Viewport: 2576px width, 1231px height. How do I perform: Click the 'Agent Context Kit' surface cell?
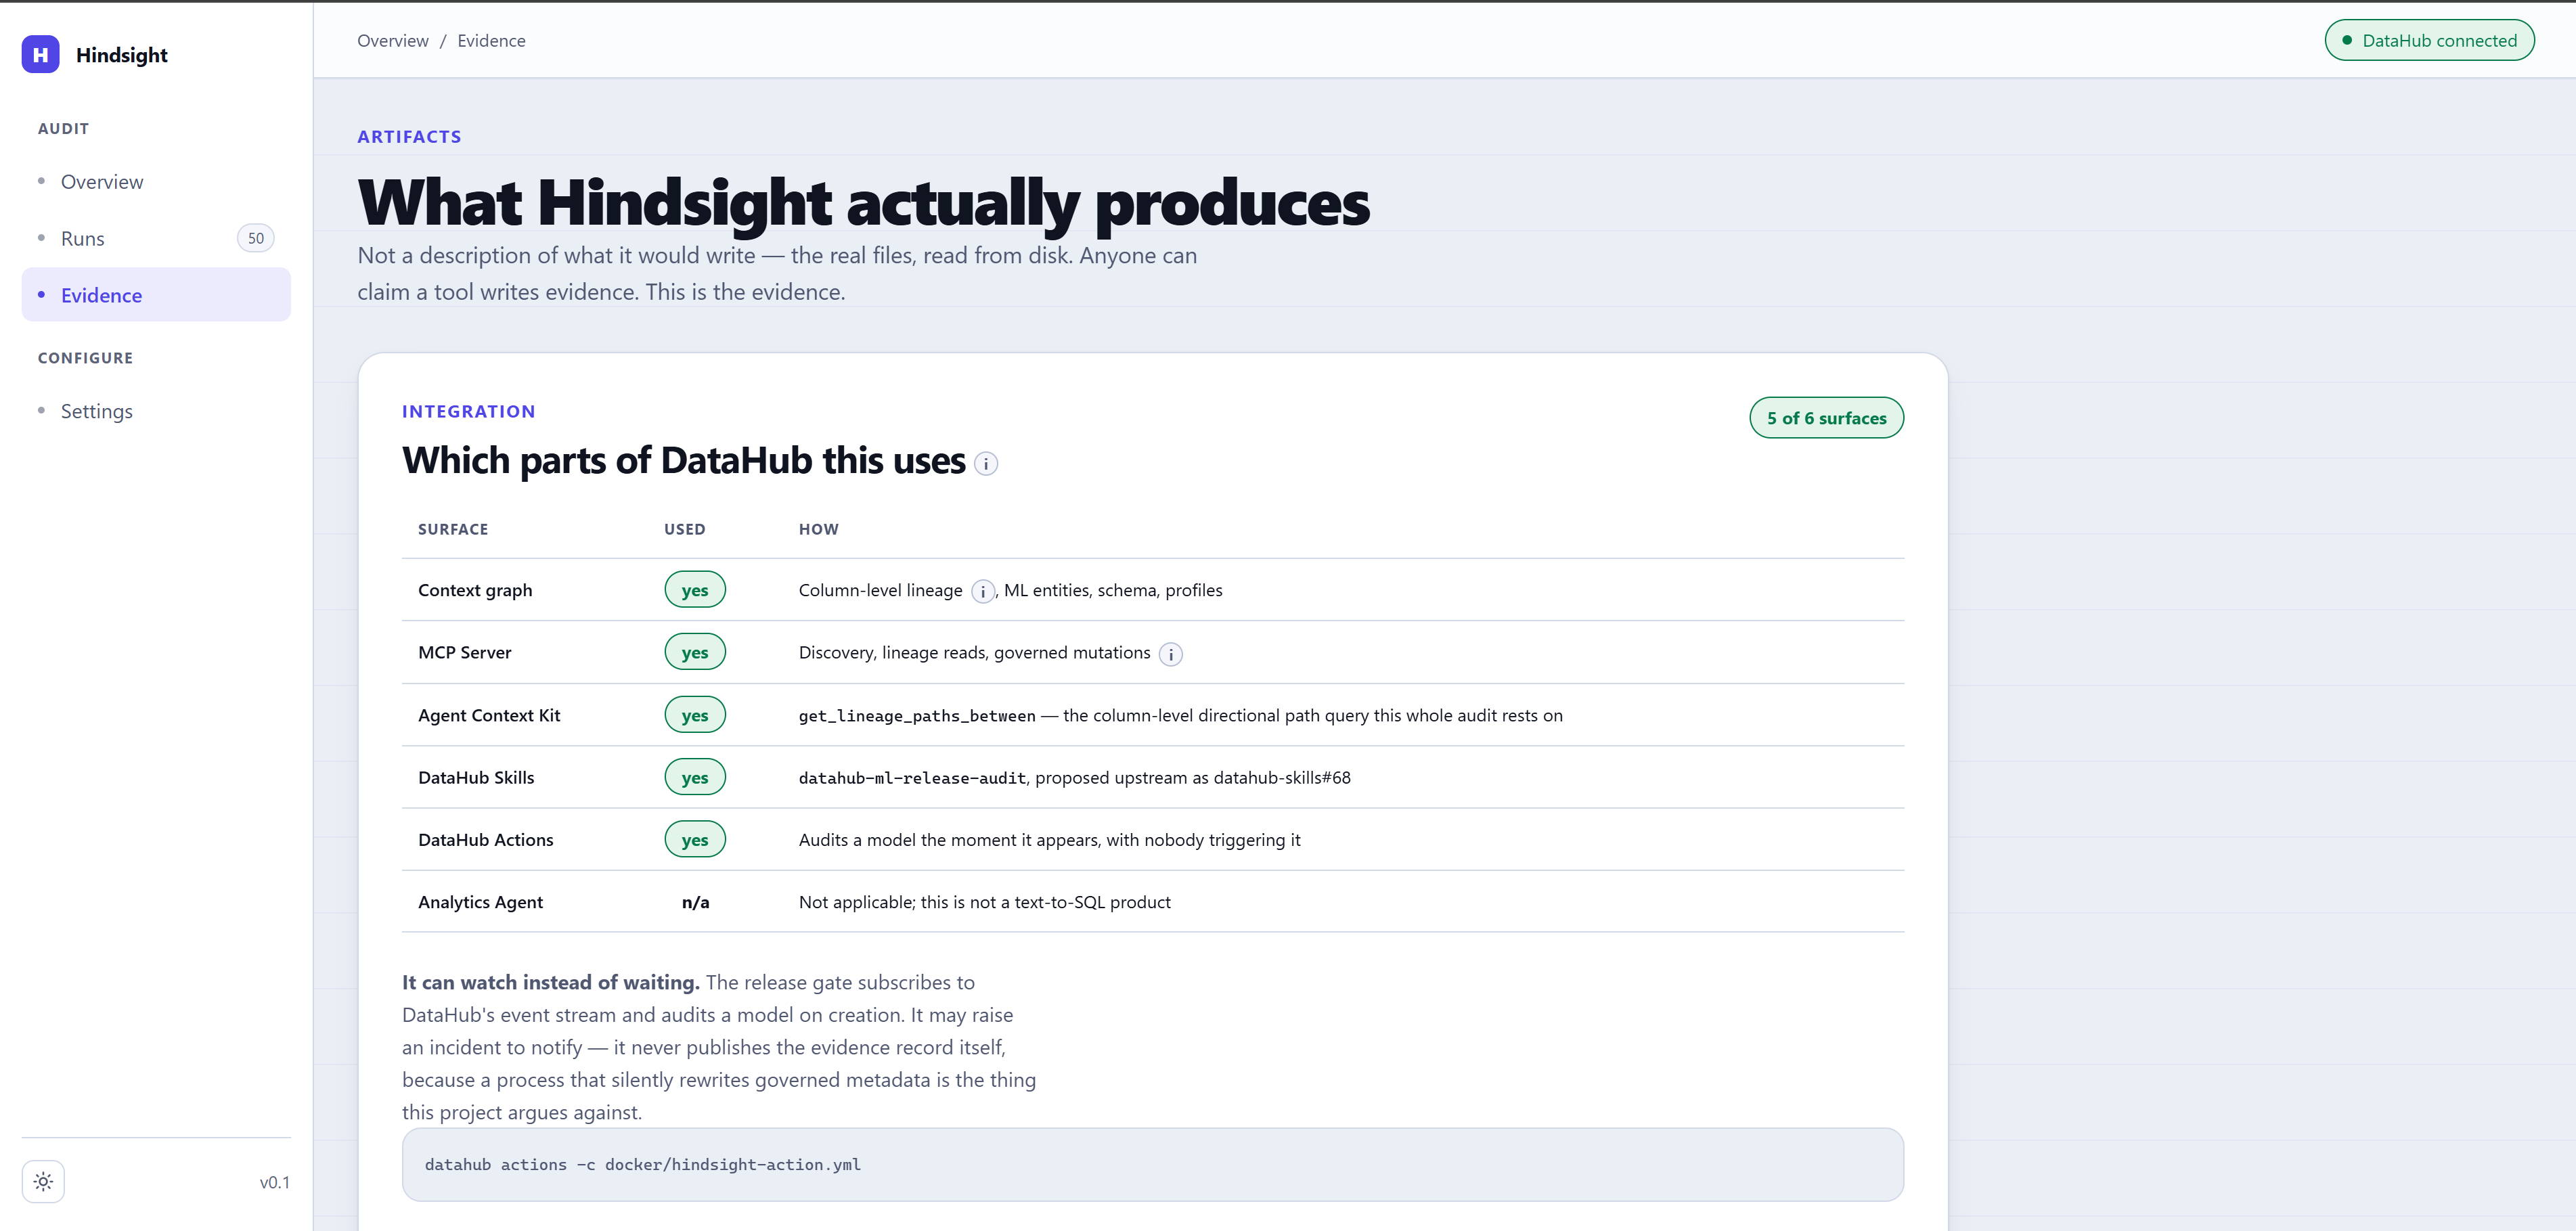point(489,715)
